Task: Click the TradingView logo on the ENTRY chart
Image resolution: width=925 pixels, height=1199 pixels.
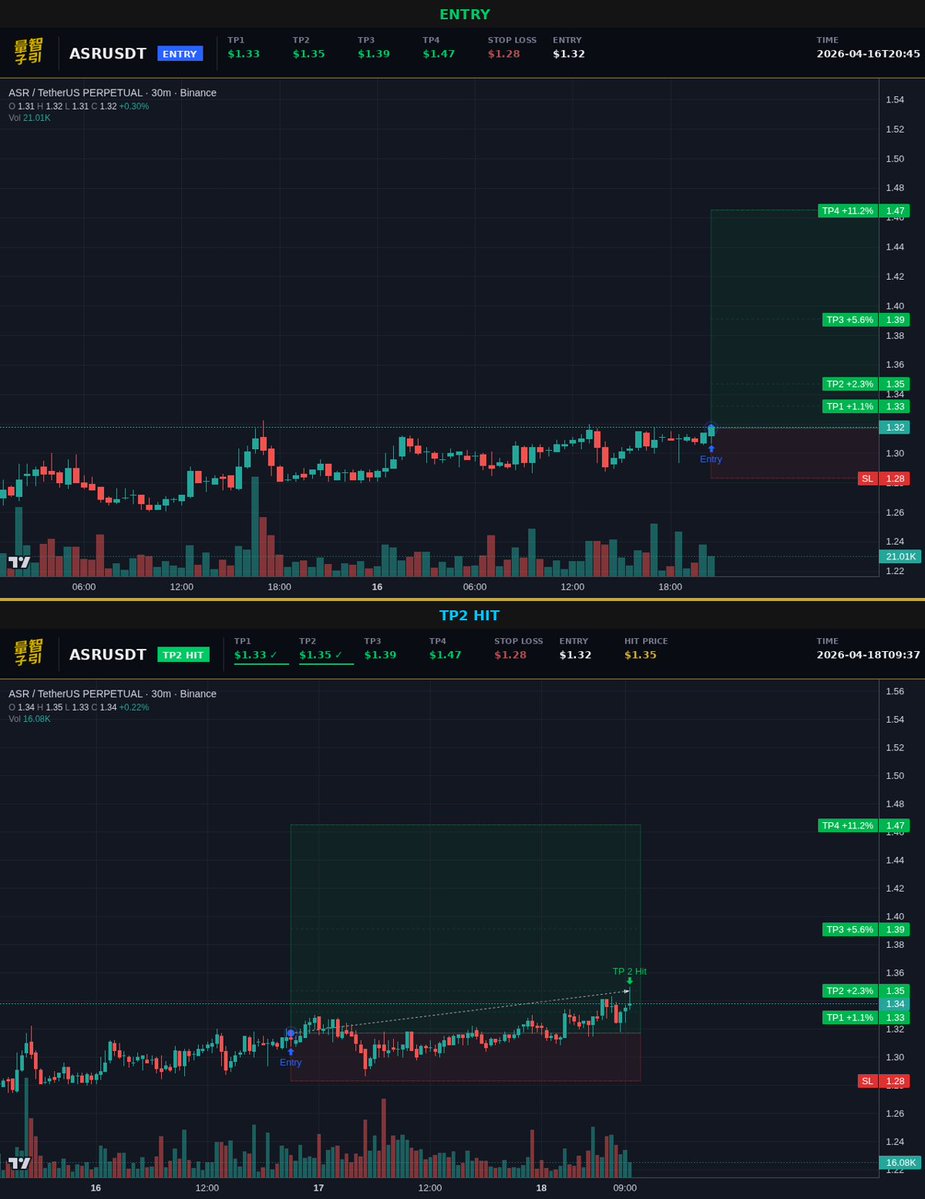Action: (19, 563)
